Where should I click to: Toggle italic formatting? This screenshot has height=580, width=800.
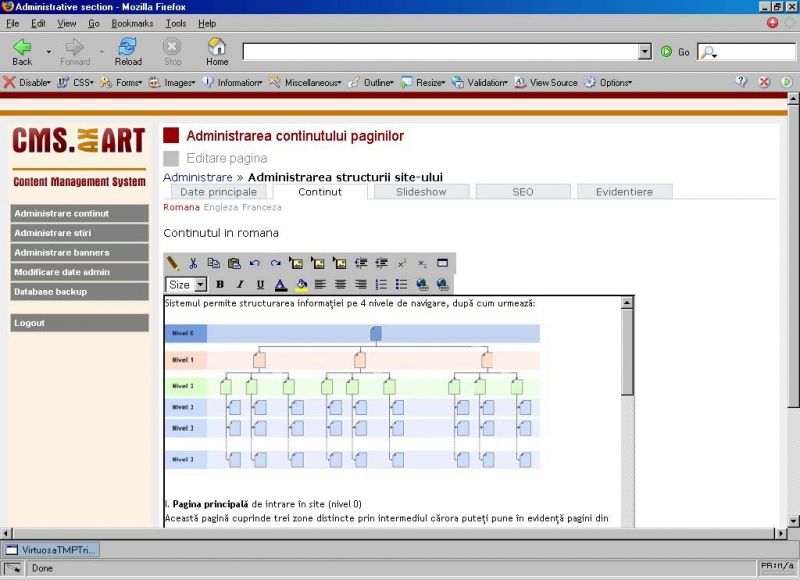pyautogui.click(x=240, y=285)
